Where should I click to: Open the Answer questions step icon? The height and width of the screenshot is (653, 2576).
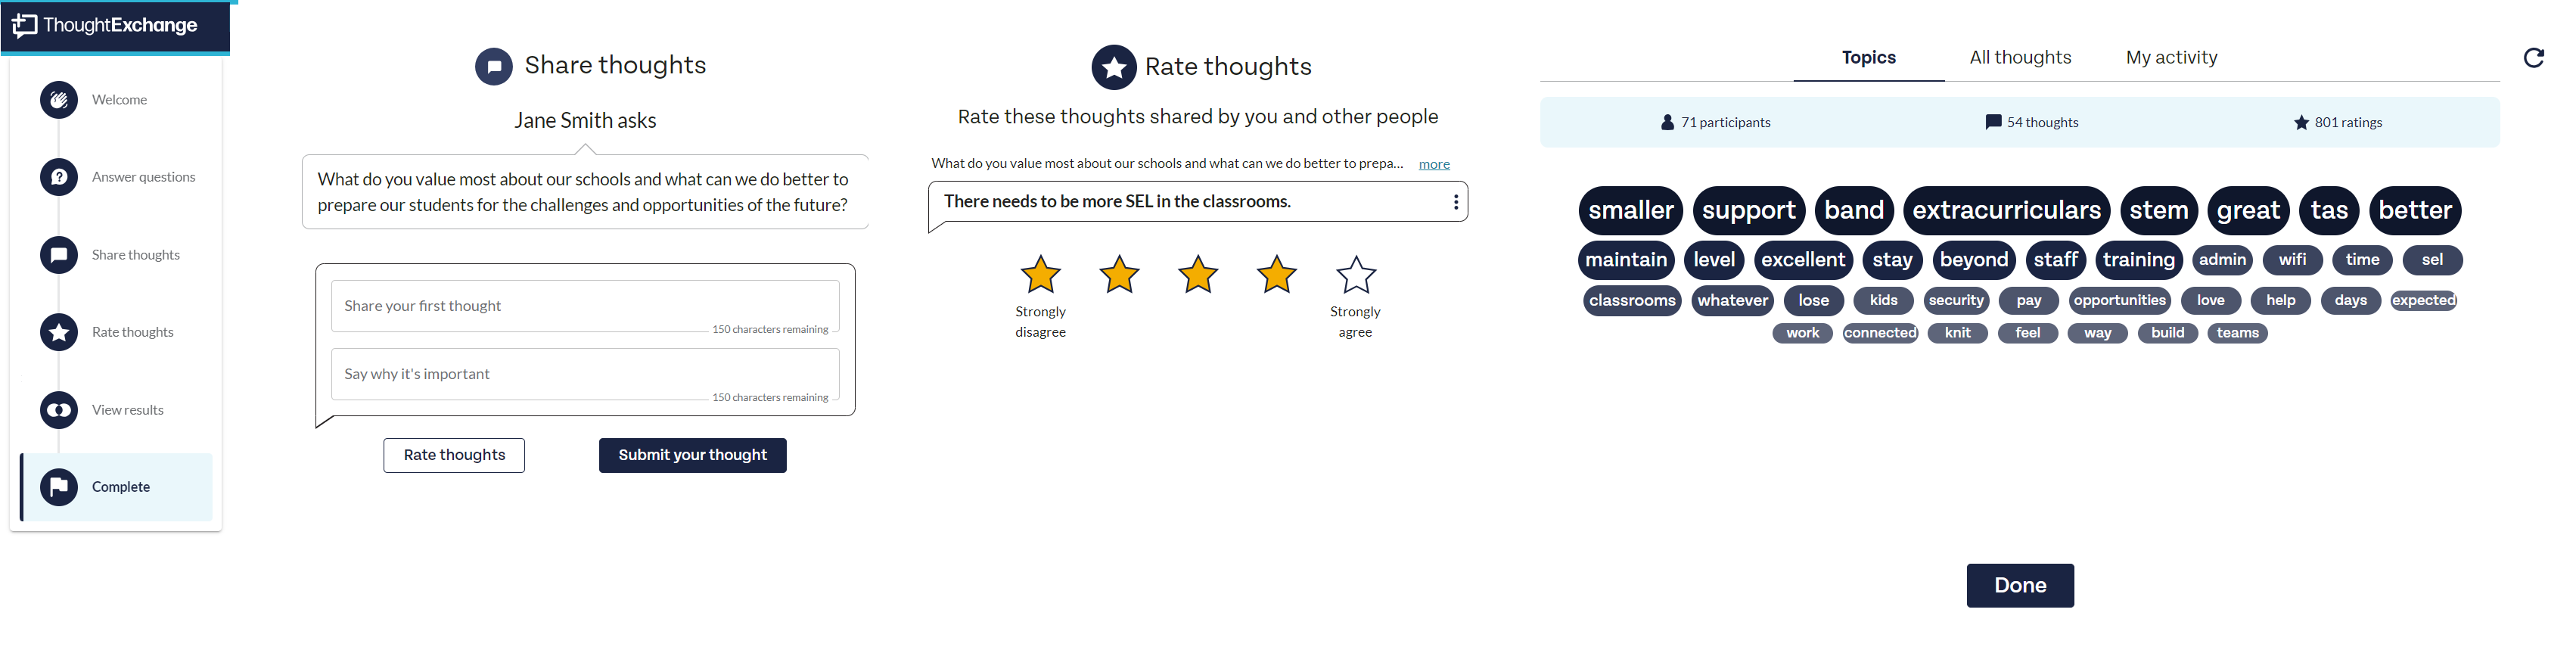click(59, 177)
